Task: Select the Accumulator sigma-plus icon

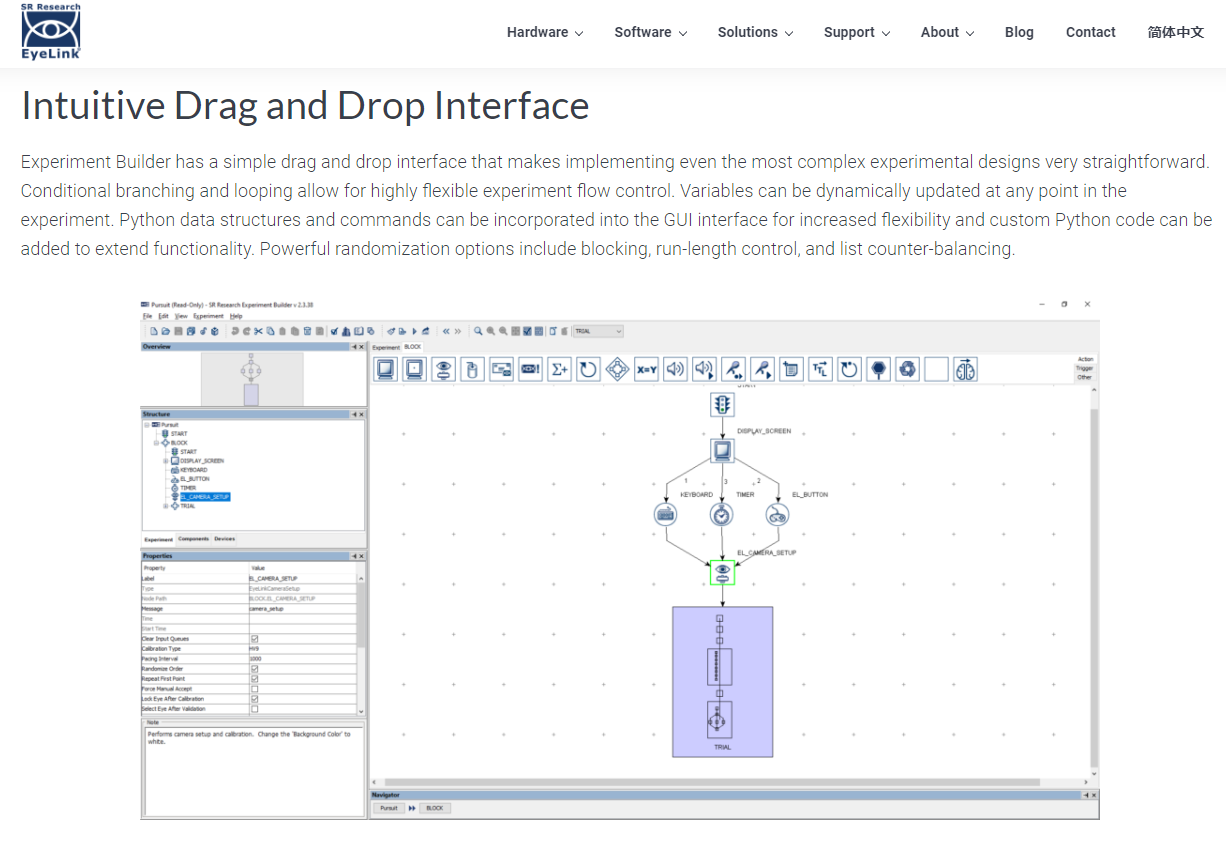Action: tap(560, 370)
